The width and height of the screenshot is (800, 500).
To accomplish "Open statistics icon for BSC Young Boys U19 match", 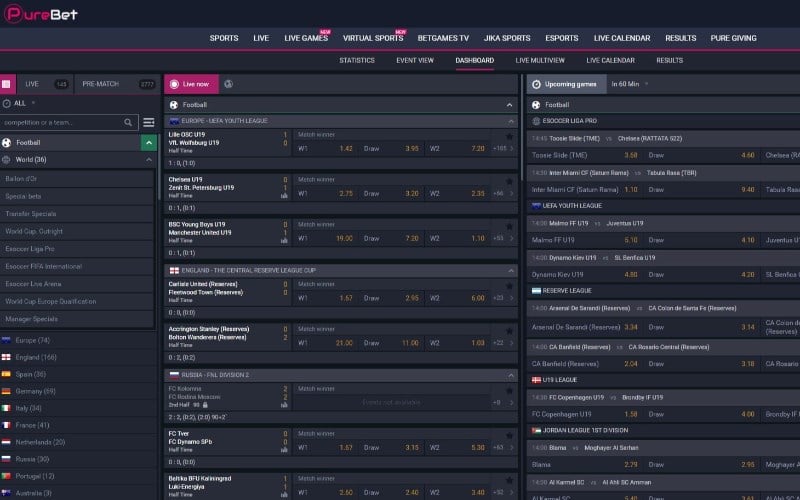I will (x=284, y=240).
